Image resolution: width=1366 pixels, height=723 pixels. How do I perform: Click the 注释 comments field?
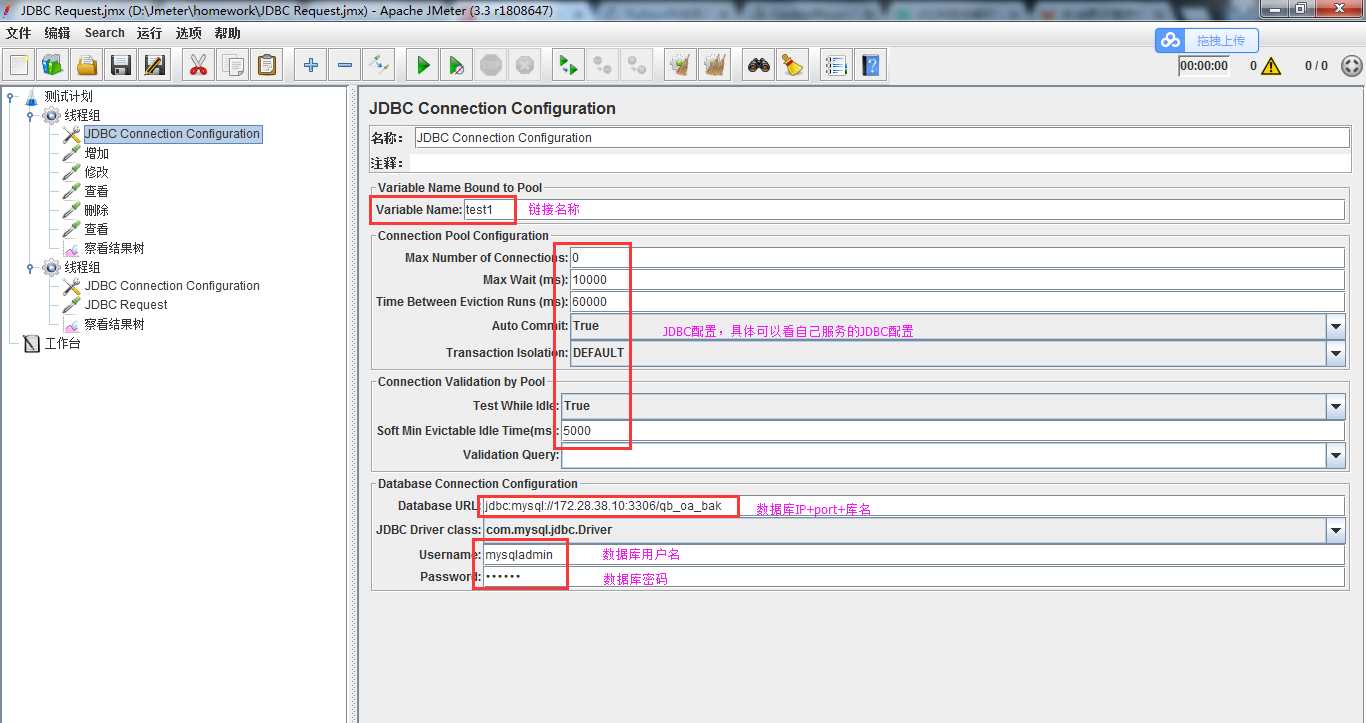coord(881,163)
